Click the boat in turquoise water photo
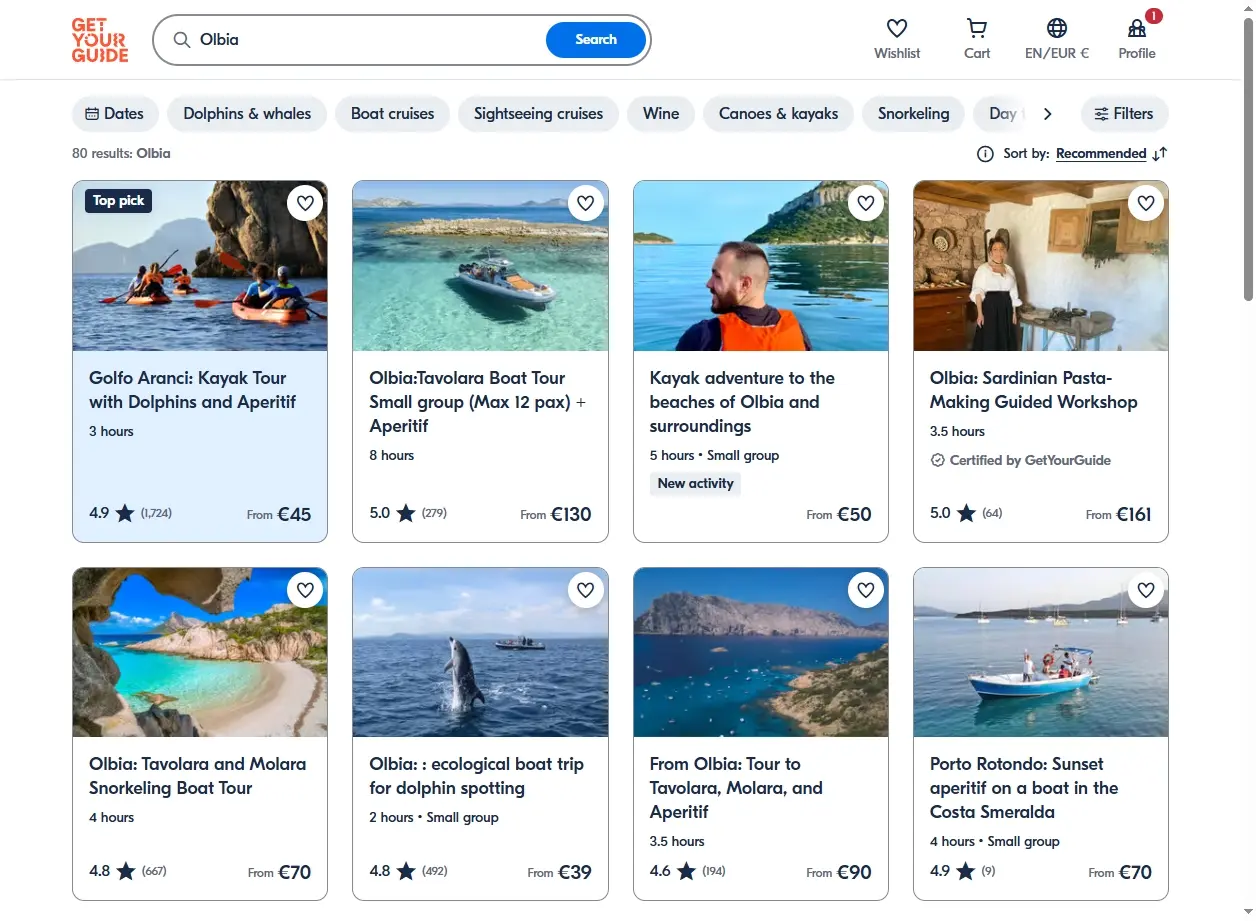The width and height of the screenshot is (1256, 921). 480,266
